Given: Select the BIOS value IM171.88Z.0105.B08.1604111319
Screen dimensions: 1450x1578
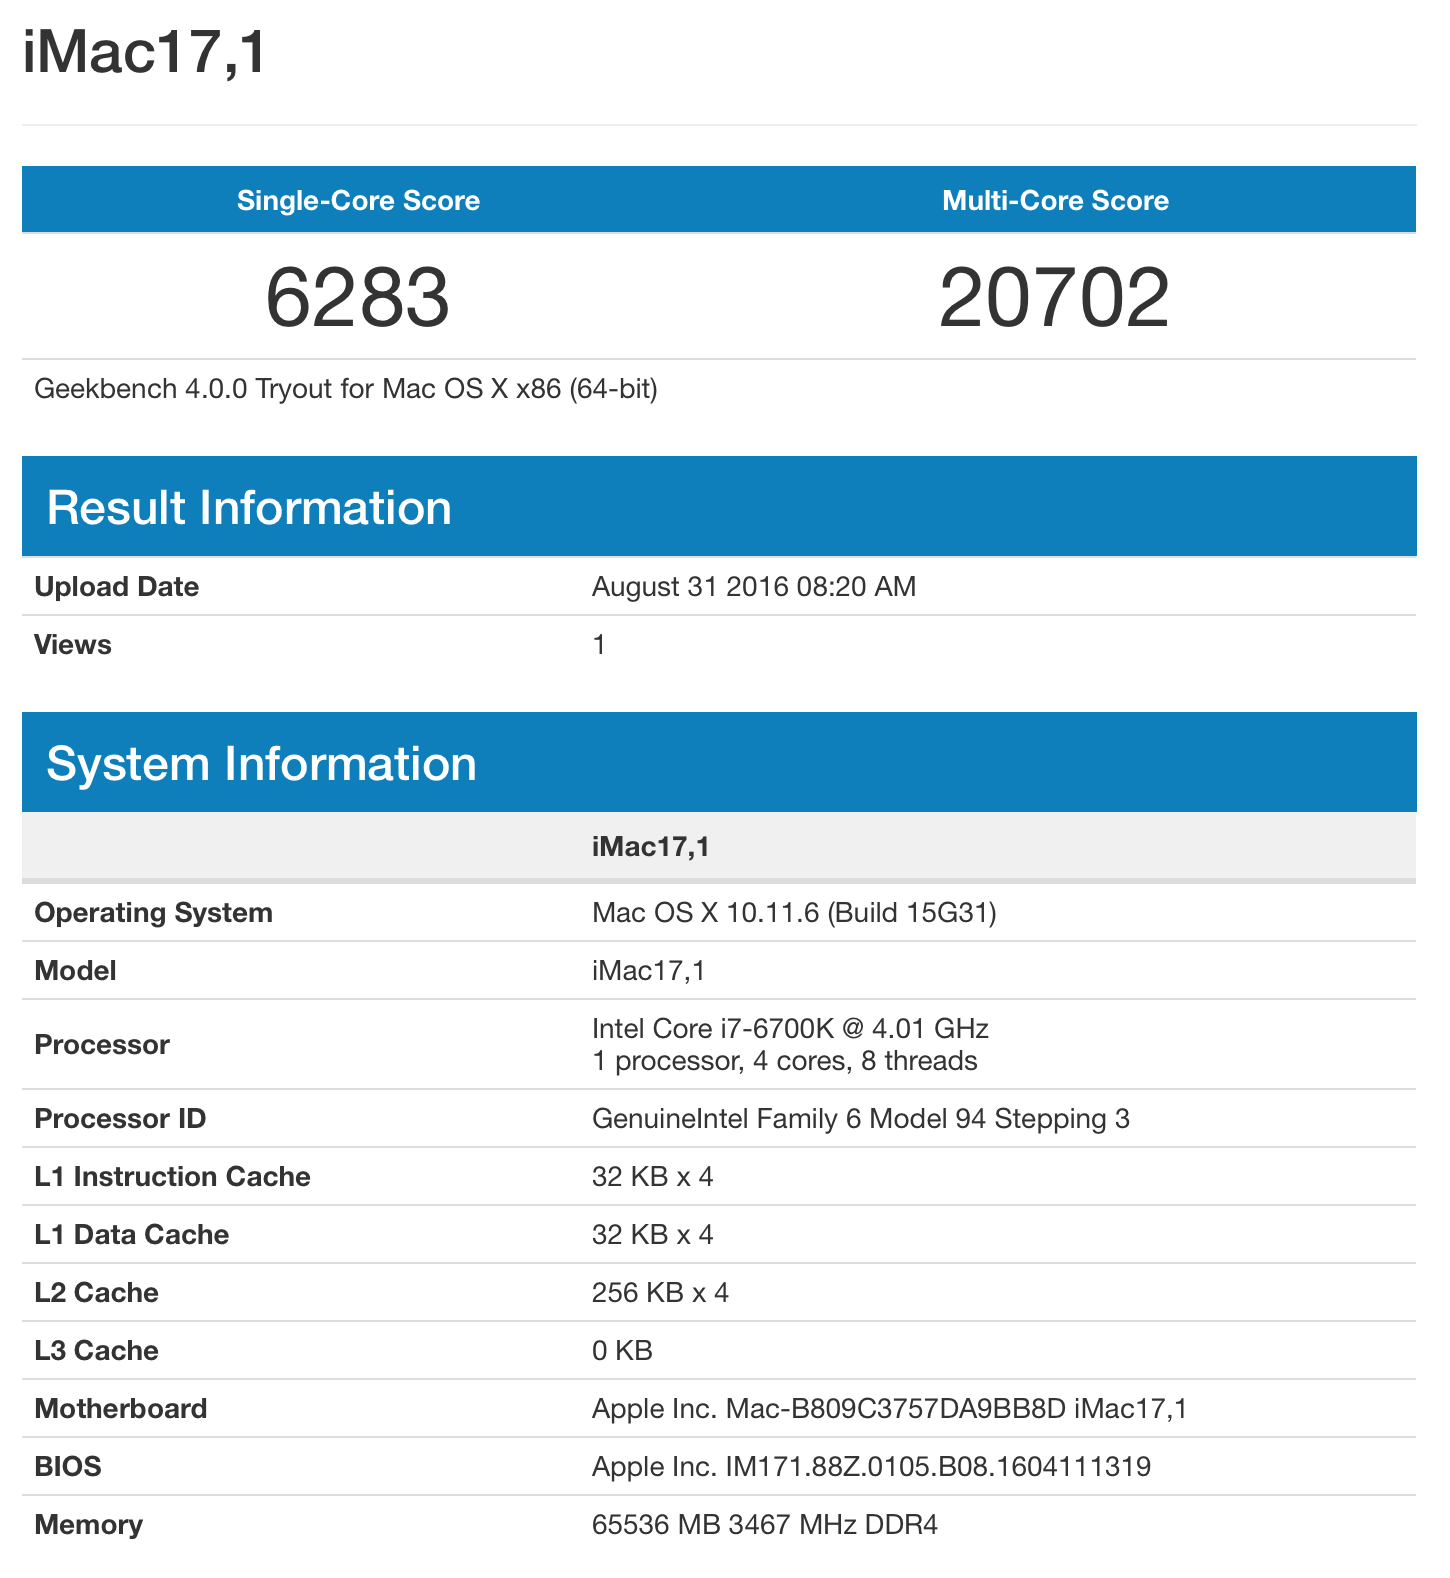Looking at the screenshot, I should [871, 1466].
